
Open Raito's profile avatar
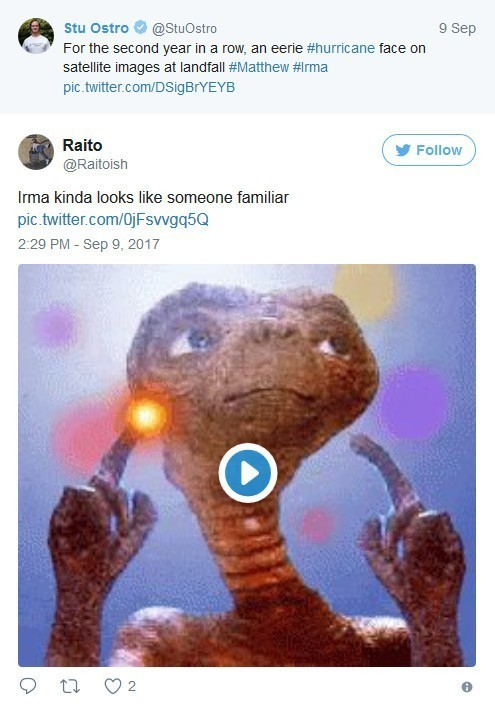pos(36,152)
